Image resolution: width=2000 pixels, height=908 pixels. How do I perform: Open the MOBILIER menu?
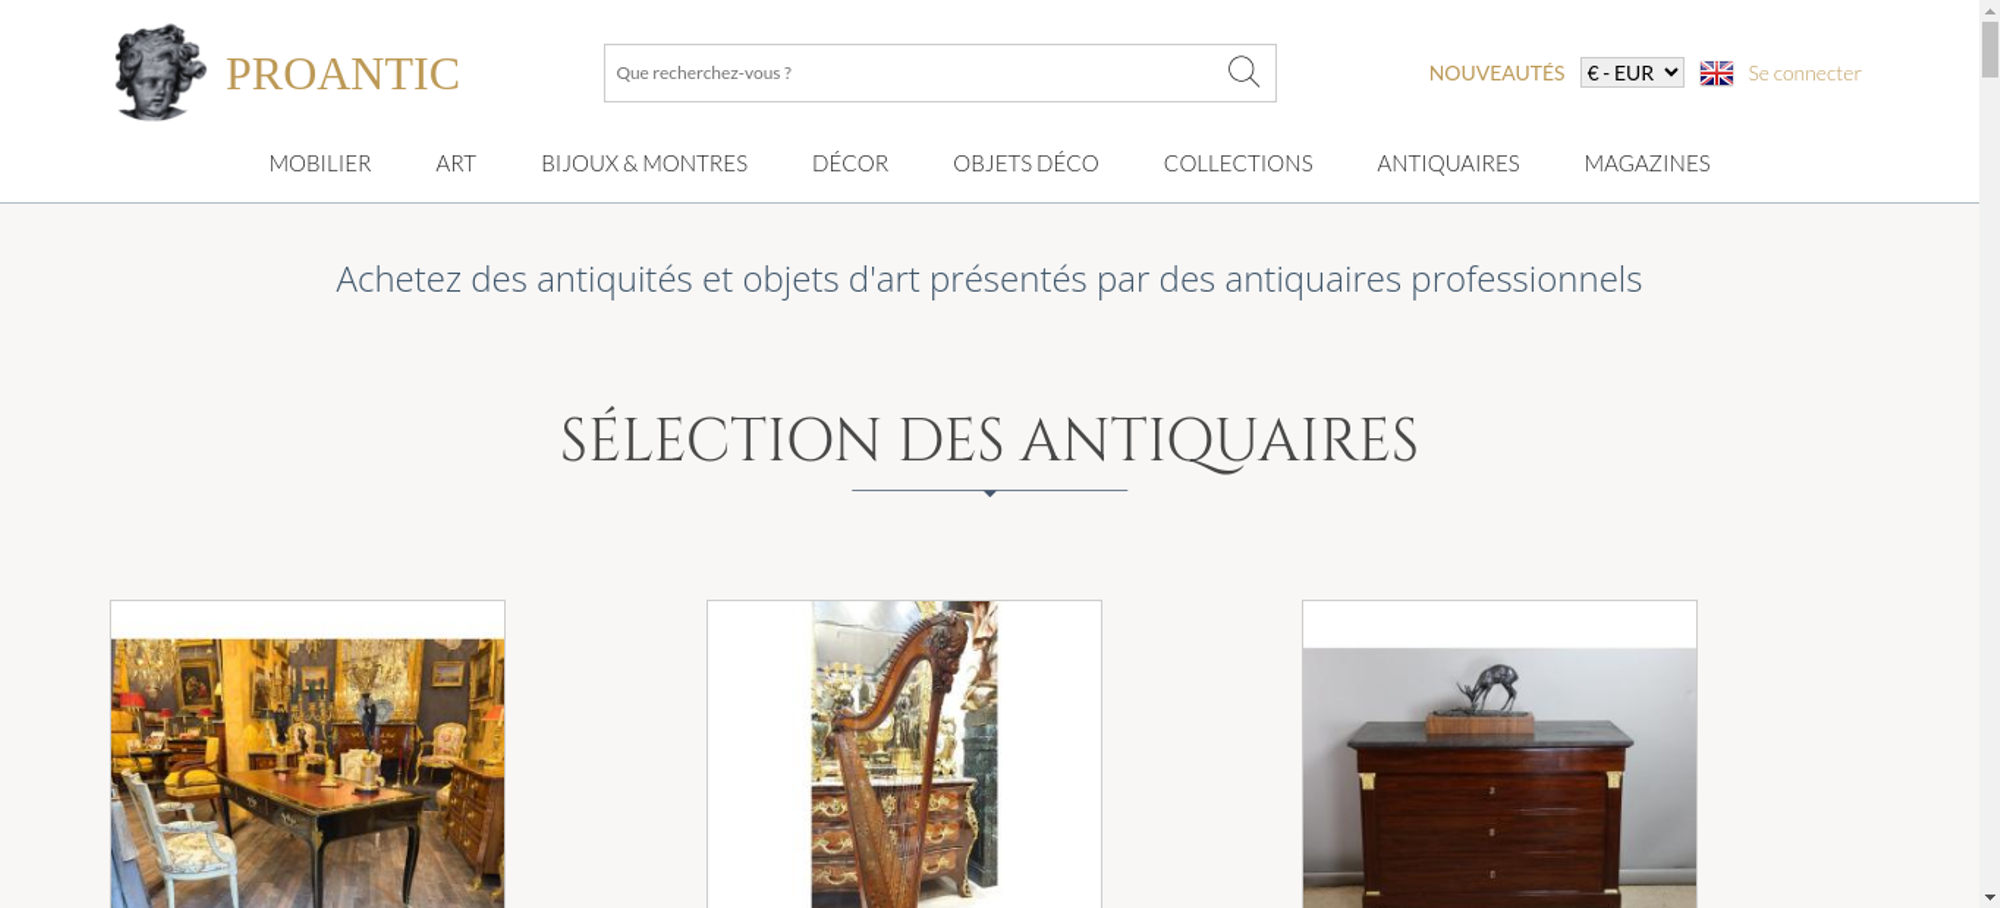320,163
